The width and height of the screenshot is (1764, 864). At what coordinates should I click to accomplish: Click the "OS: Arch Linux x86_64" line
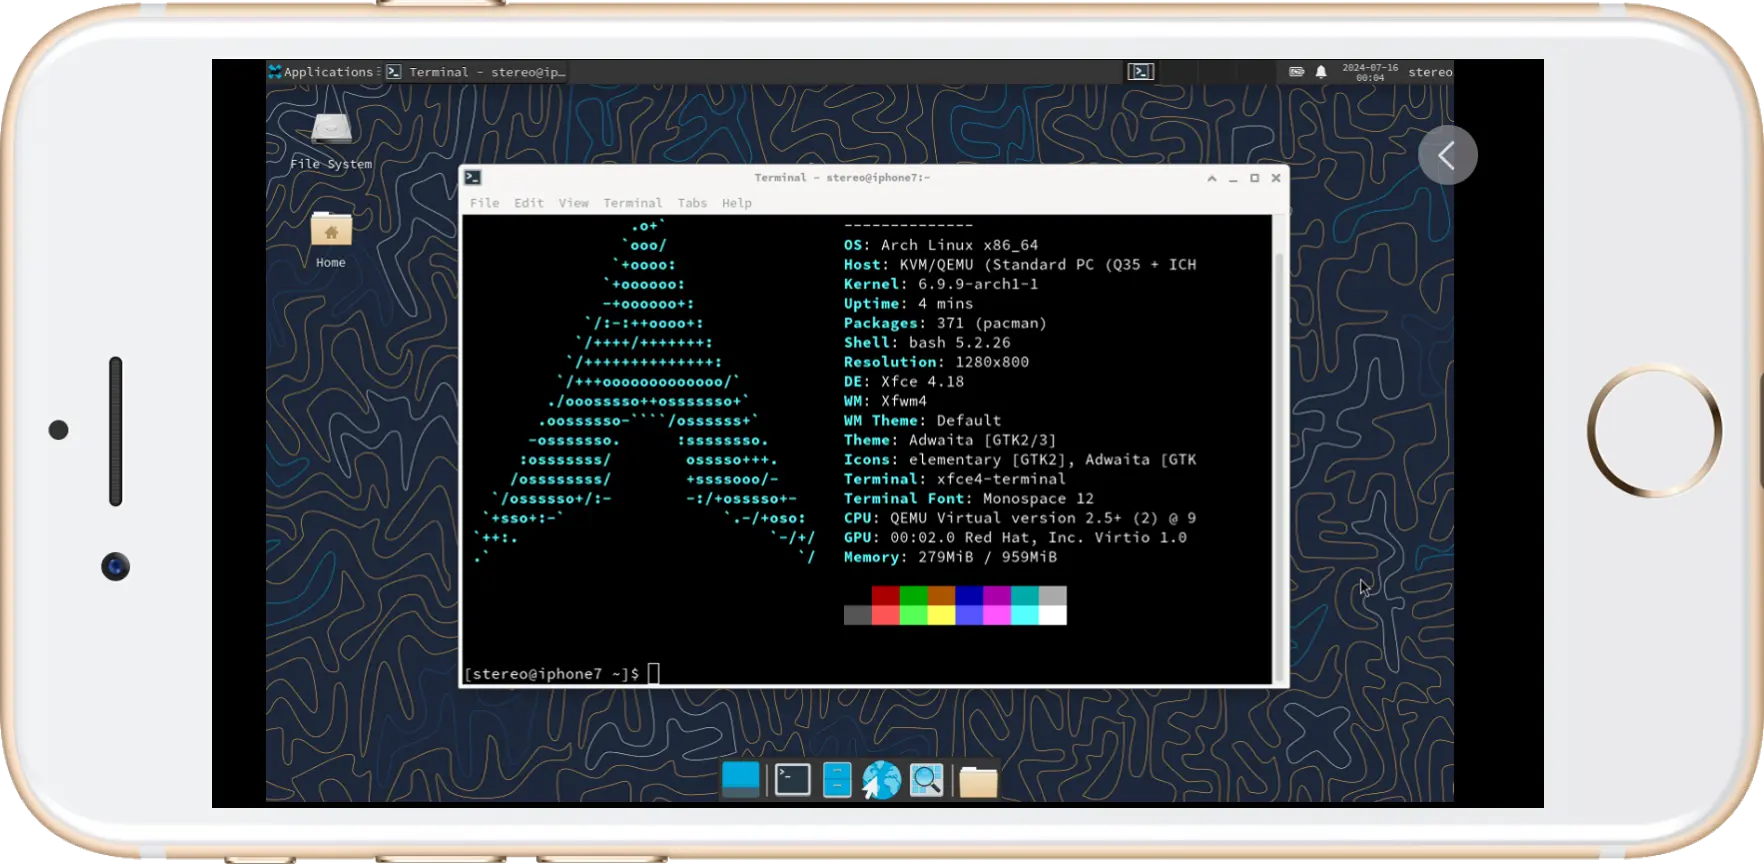click(941, 245)
